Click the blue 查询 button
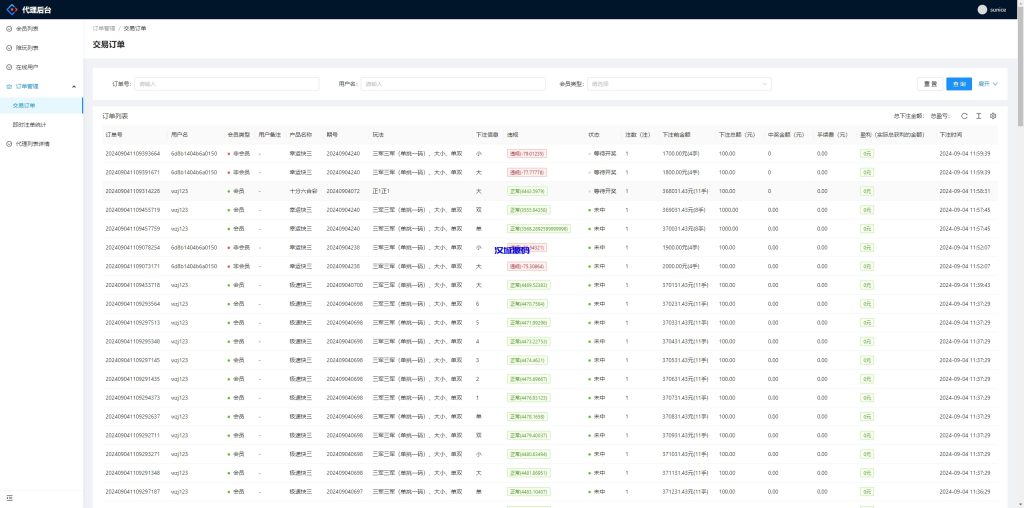This screenshot has width=1024, height=508. coord(959,84)
